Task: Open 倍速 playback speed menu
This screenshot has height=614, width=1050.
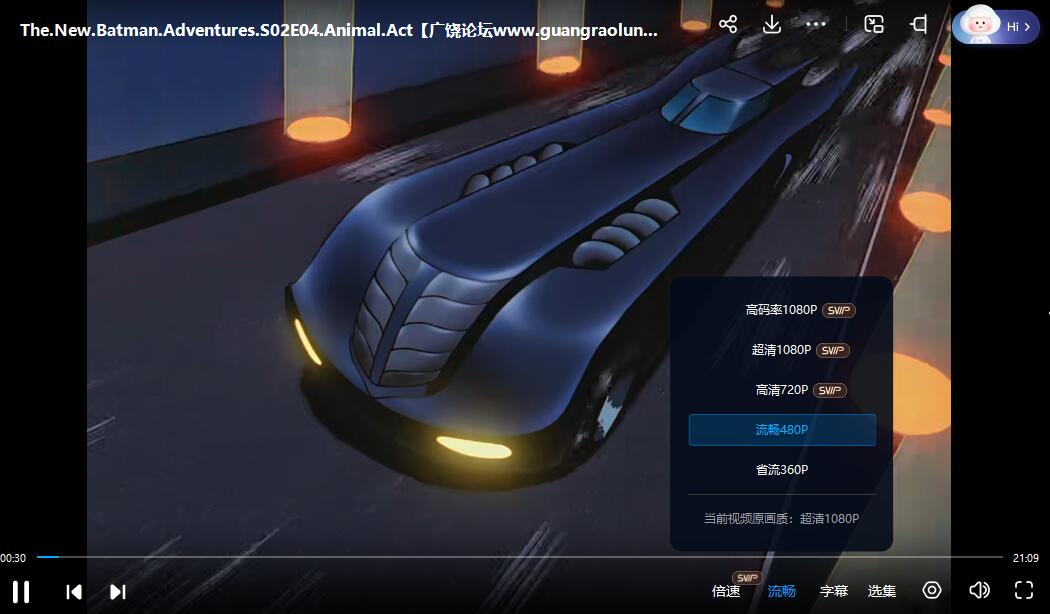Action: (726, 591)
